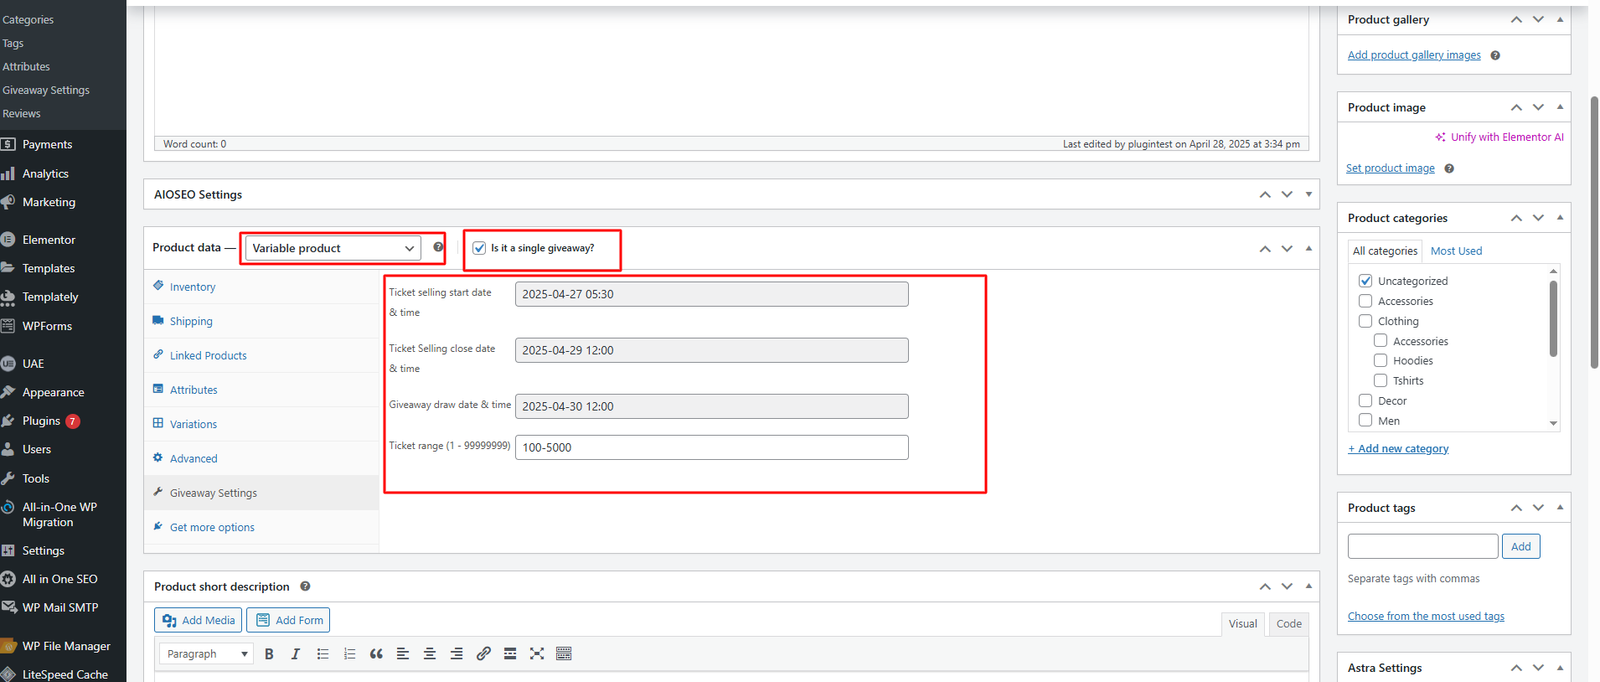Click help icon beside product type
Viewport: 1600px width, 682px height.
(438, 247)
